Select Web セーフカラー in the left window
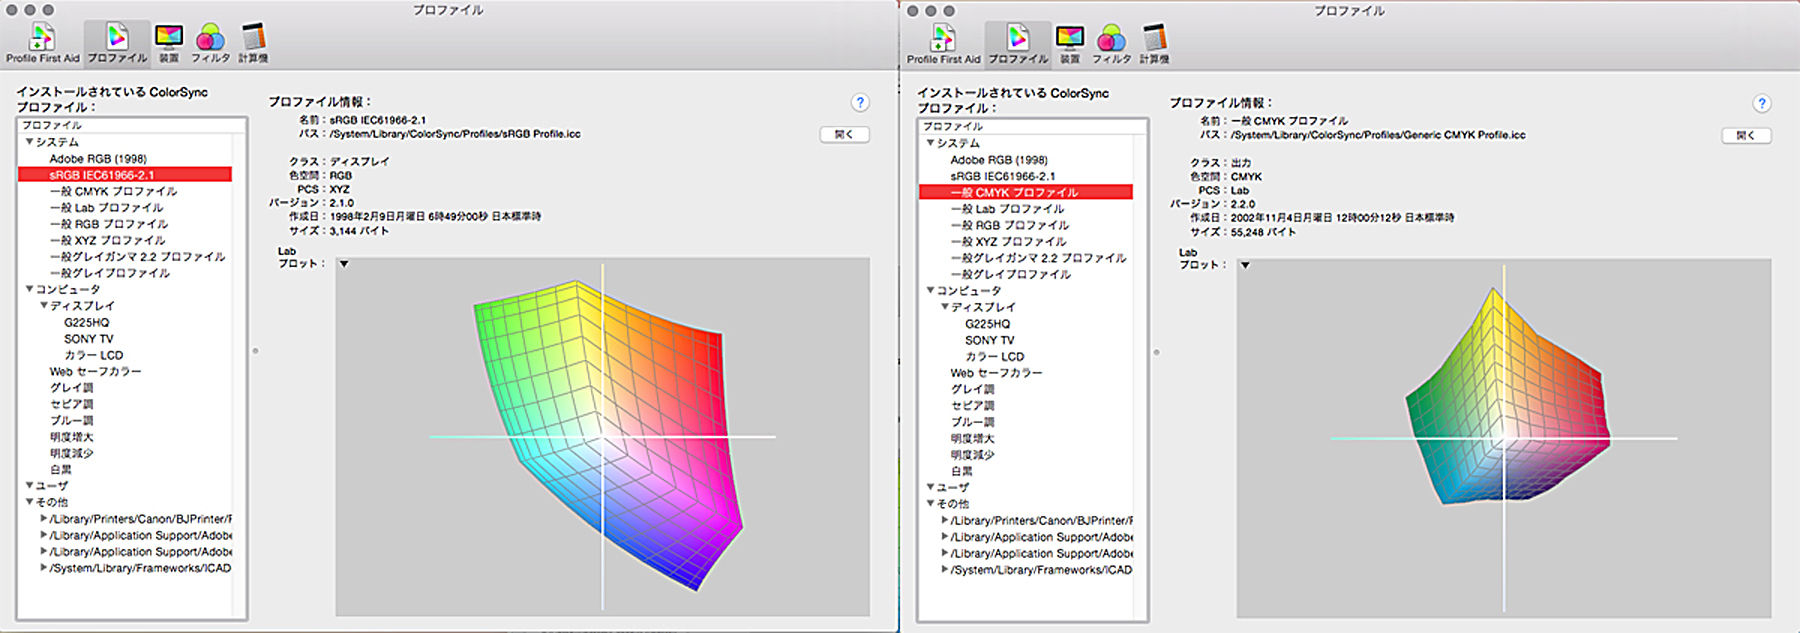Image resolution: width=1800 pixels, height=633 pixels. tap(96, 371)
